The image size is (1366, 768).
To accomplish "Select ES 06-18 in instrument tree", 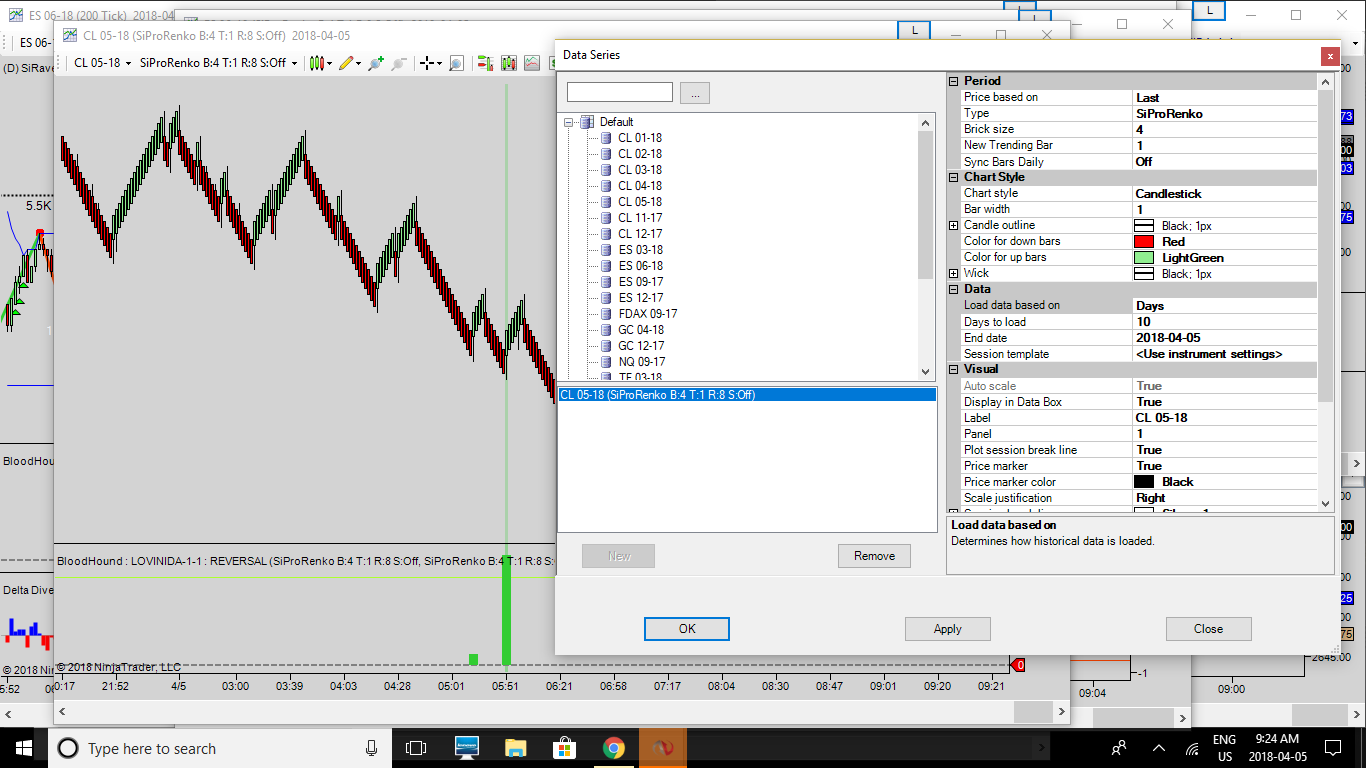I will pyautogui.click(x=640, y=266).
